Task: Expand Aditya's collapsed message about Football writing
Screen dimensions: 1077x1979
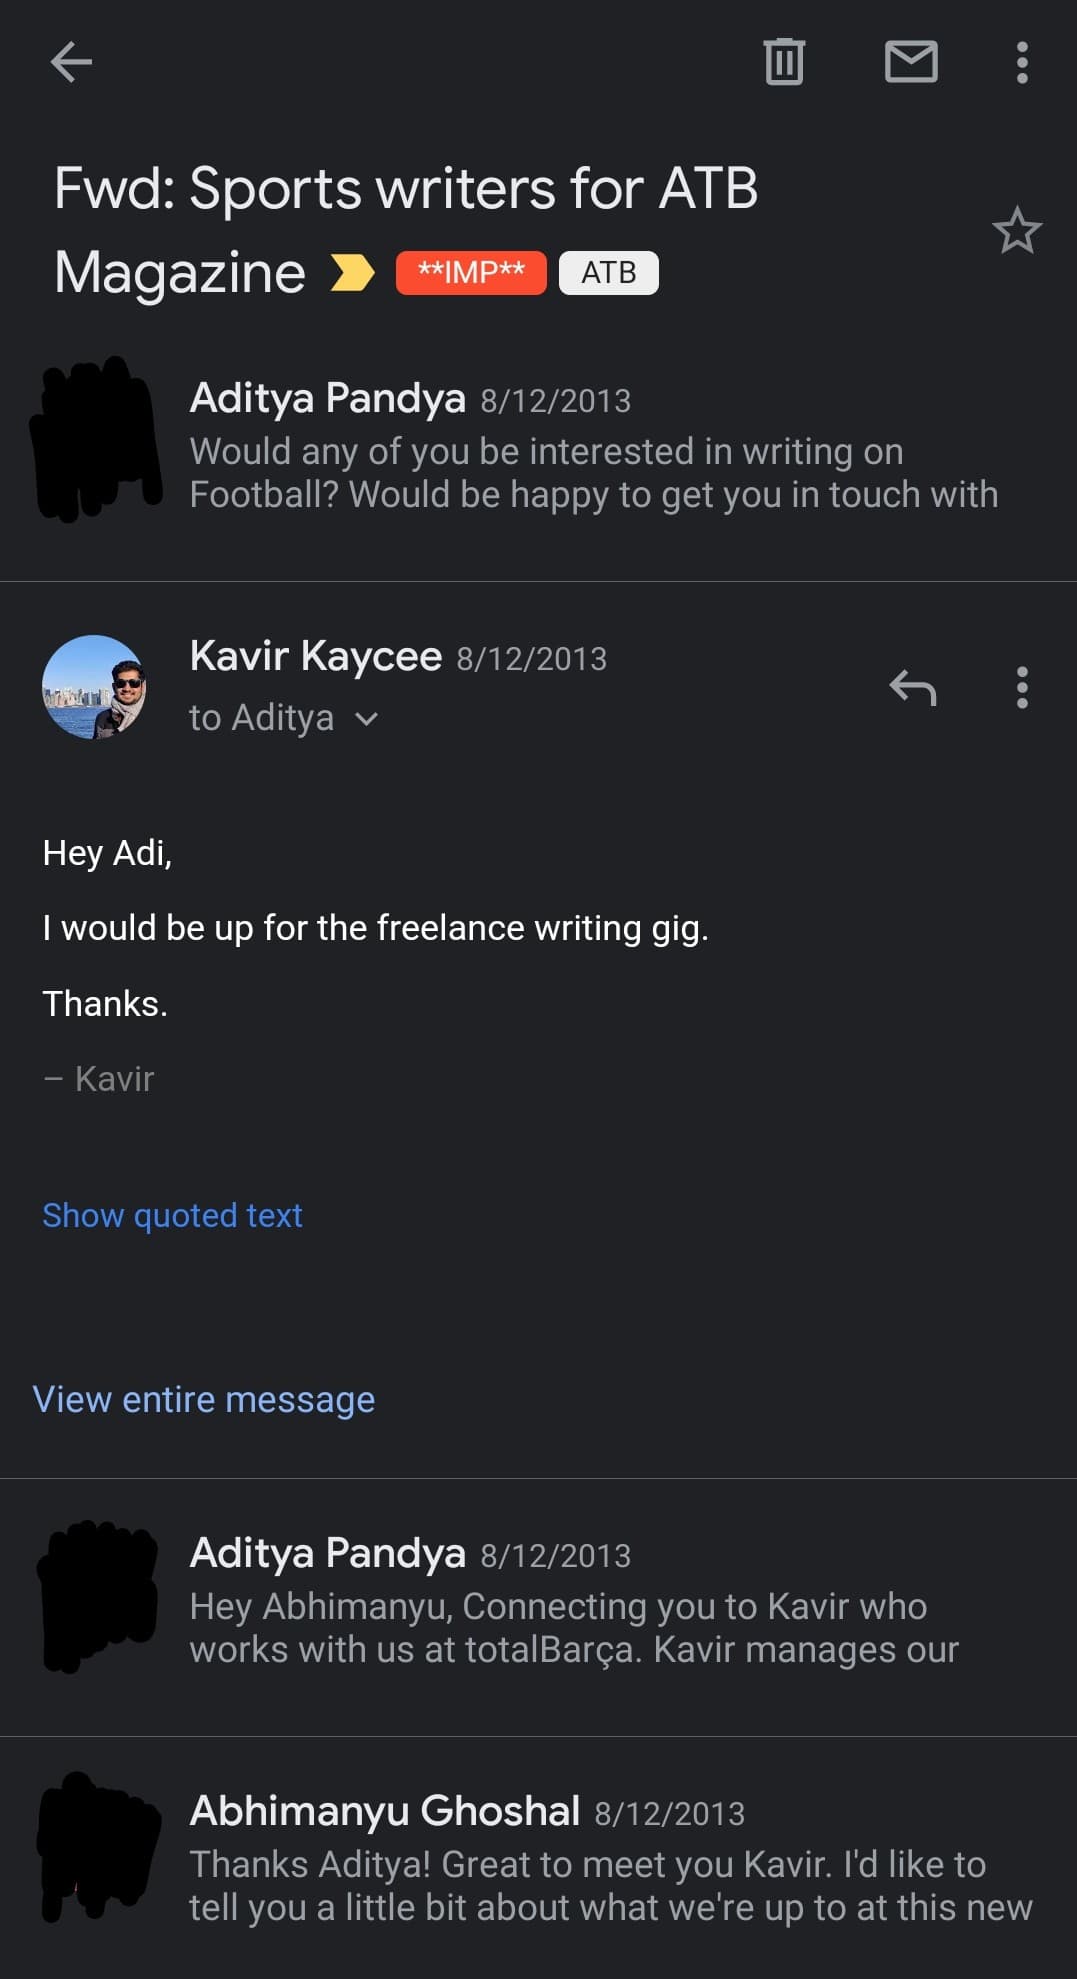Action: pos(593,473)
